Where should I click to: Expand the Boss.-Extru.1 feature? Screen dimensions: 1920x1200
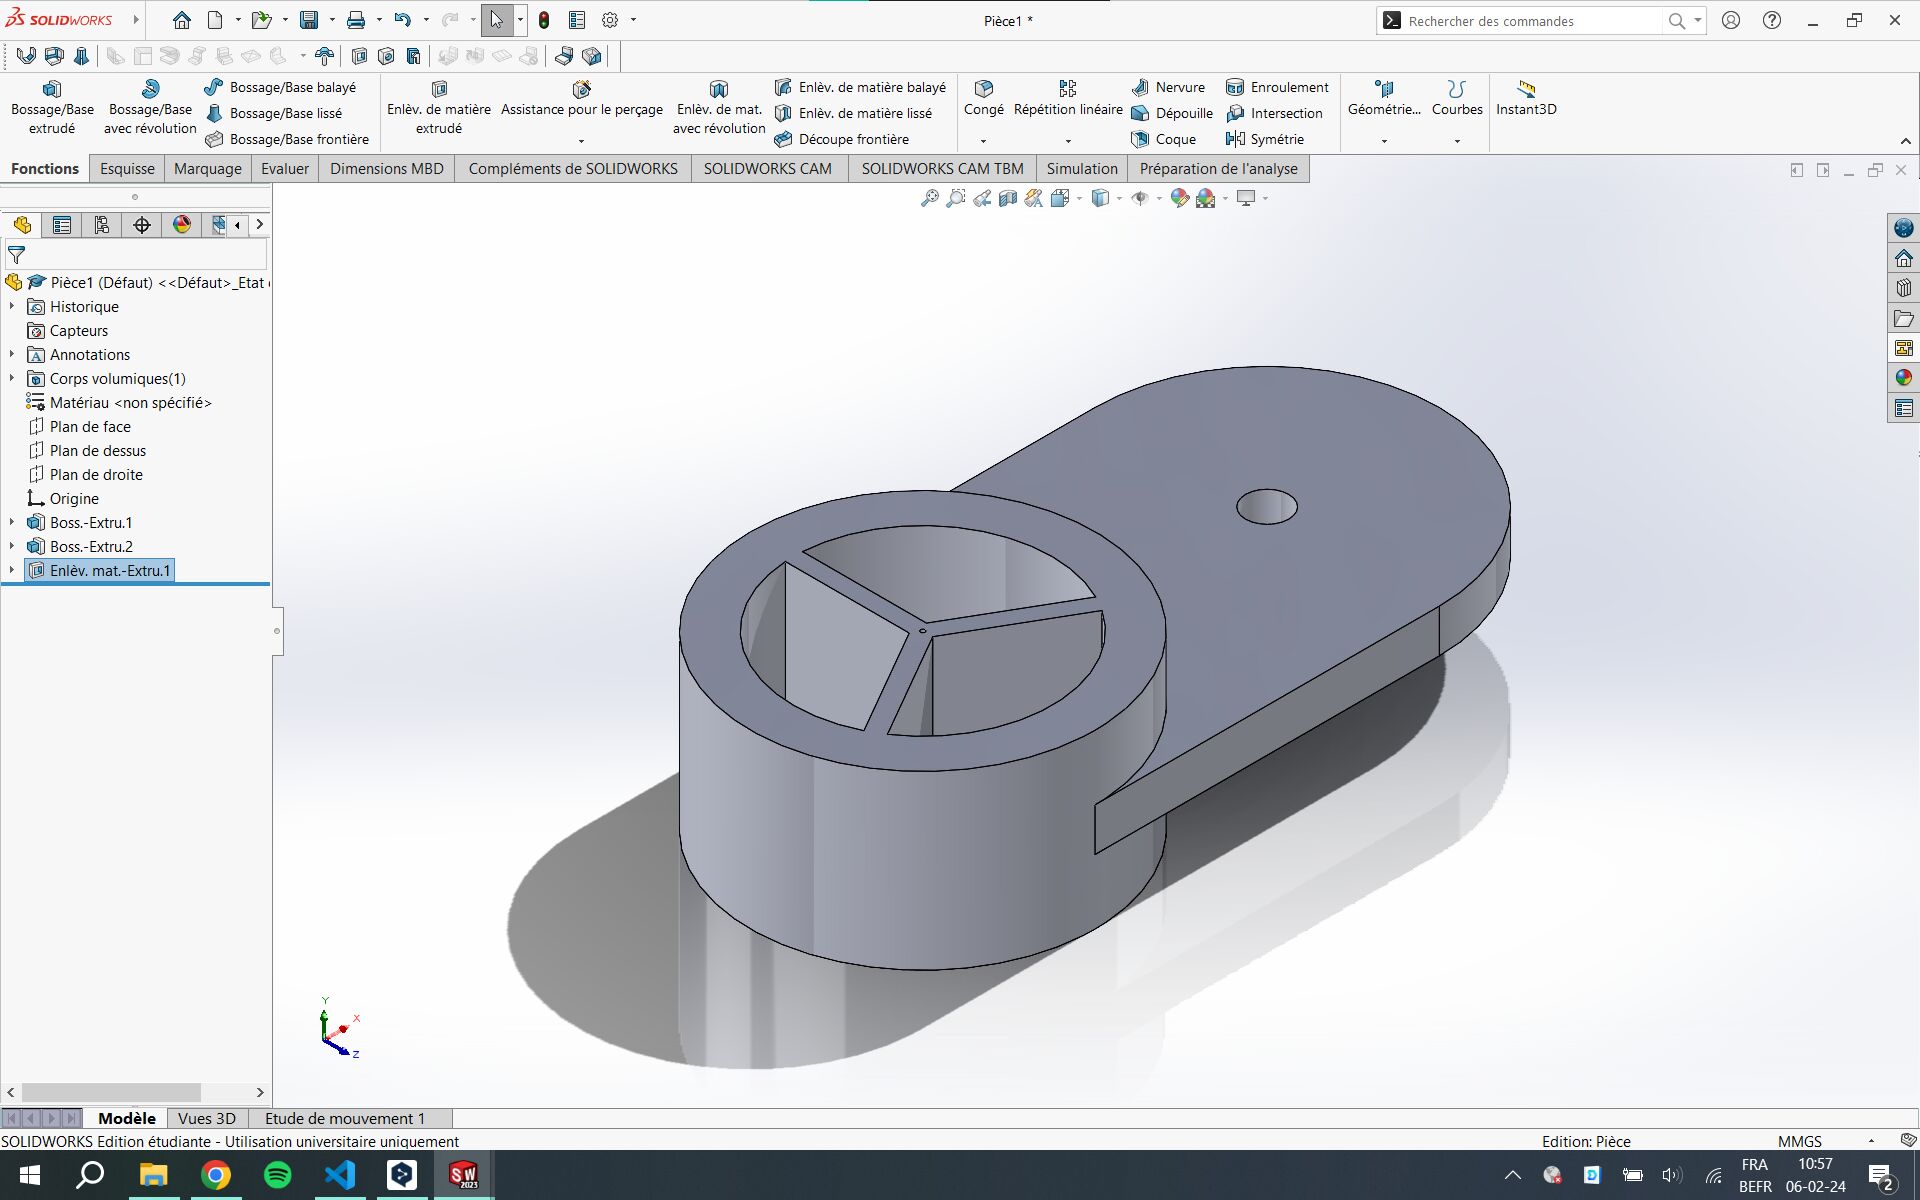[12, 522]
